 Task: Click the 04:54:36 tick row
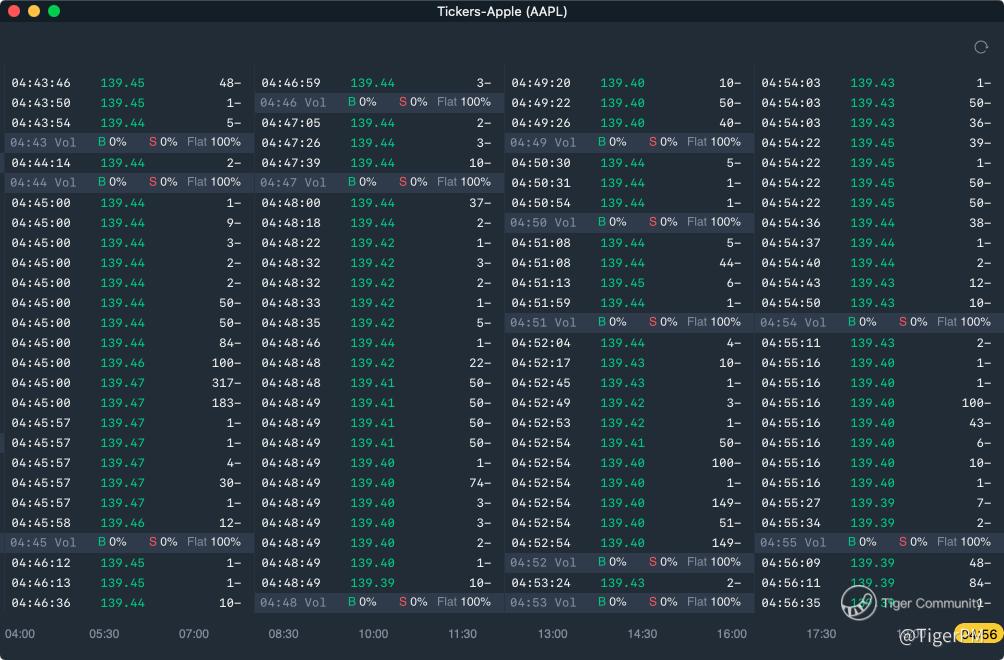tap(879, 223)
